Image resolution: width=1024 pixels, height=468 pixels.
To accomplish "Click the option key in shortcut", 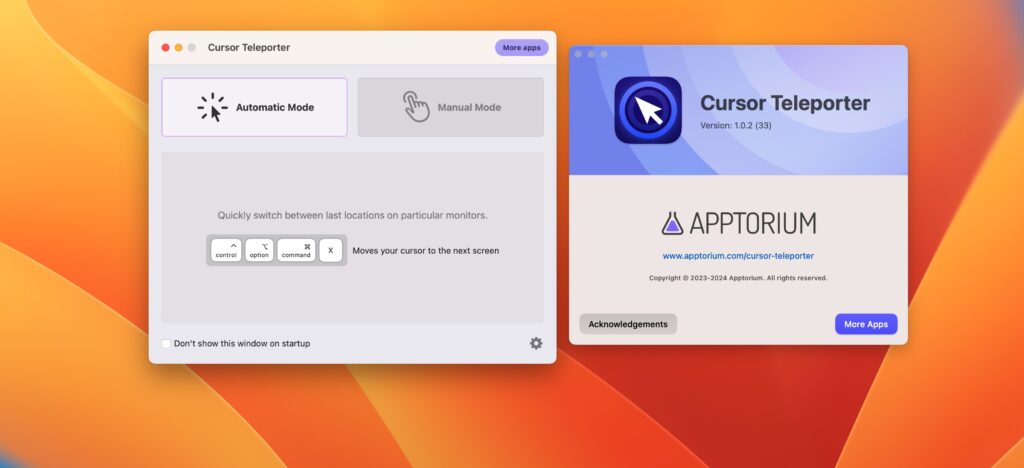I will tap(259, 250).
